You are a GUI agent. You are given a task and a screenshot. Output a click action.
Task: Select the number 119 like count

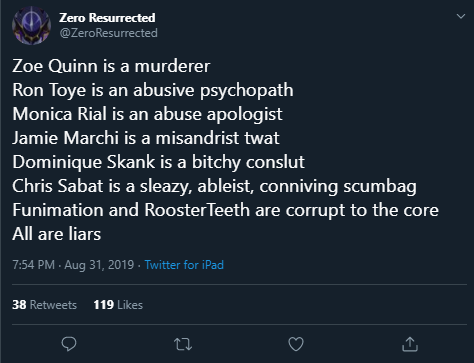pos(104,305)
